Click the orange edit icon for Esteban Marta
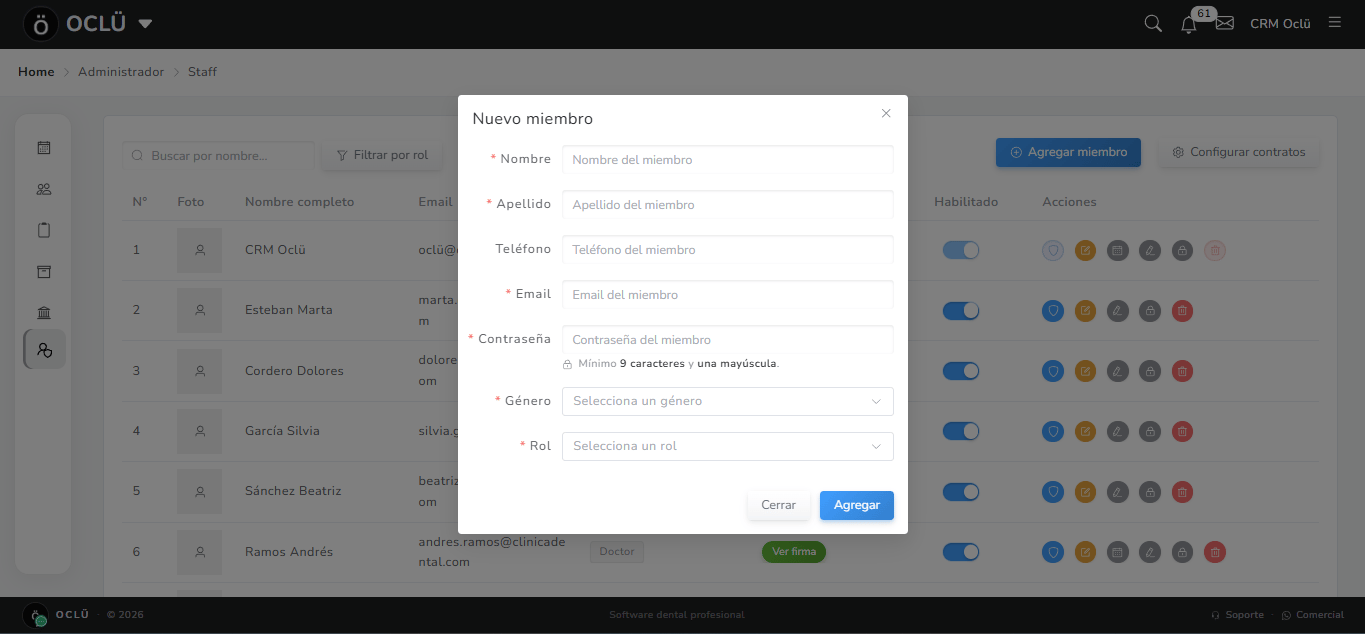 tap(1085, 311)
